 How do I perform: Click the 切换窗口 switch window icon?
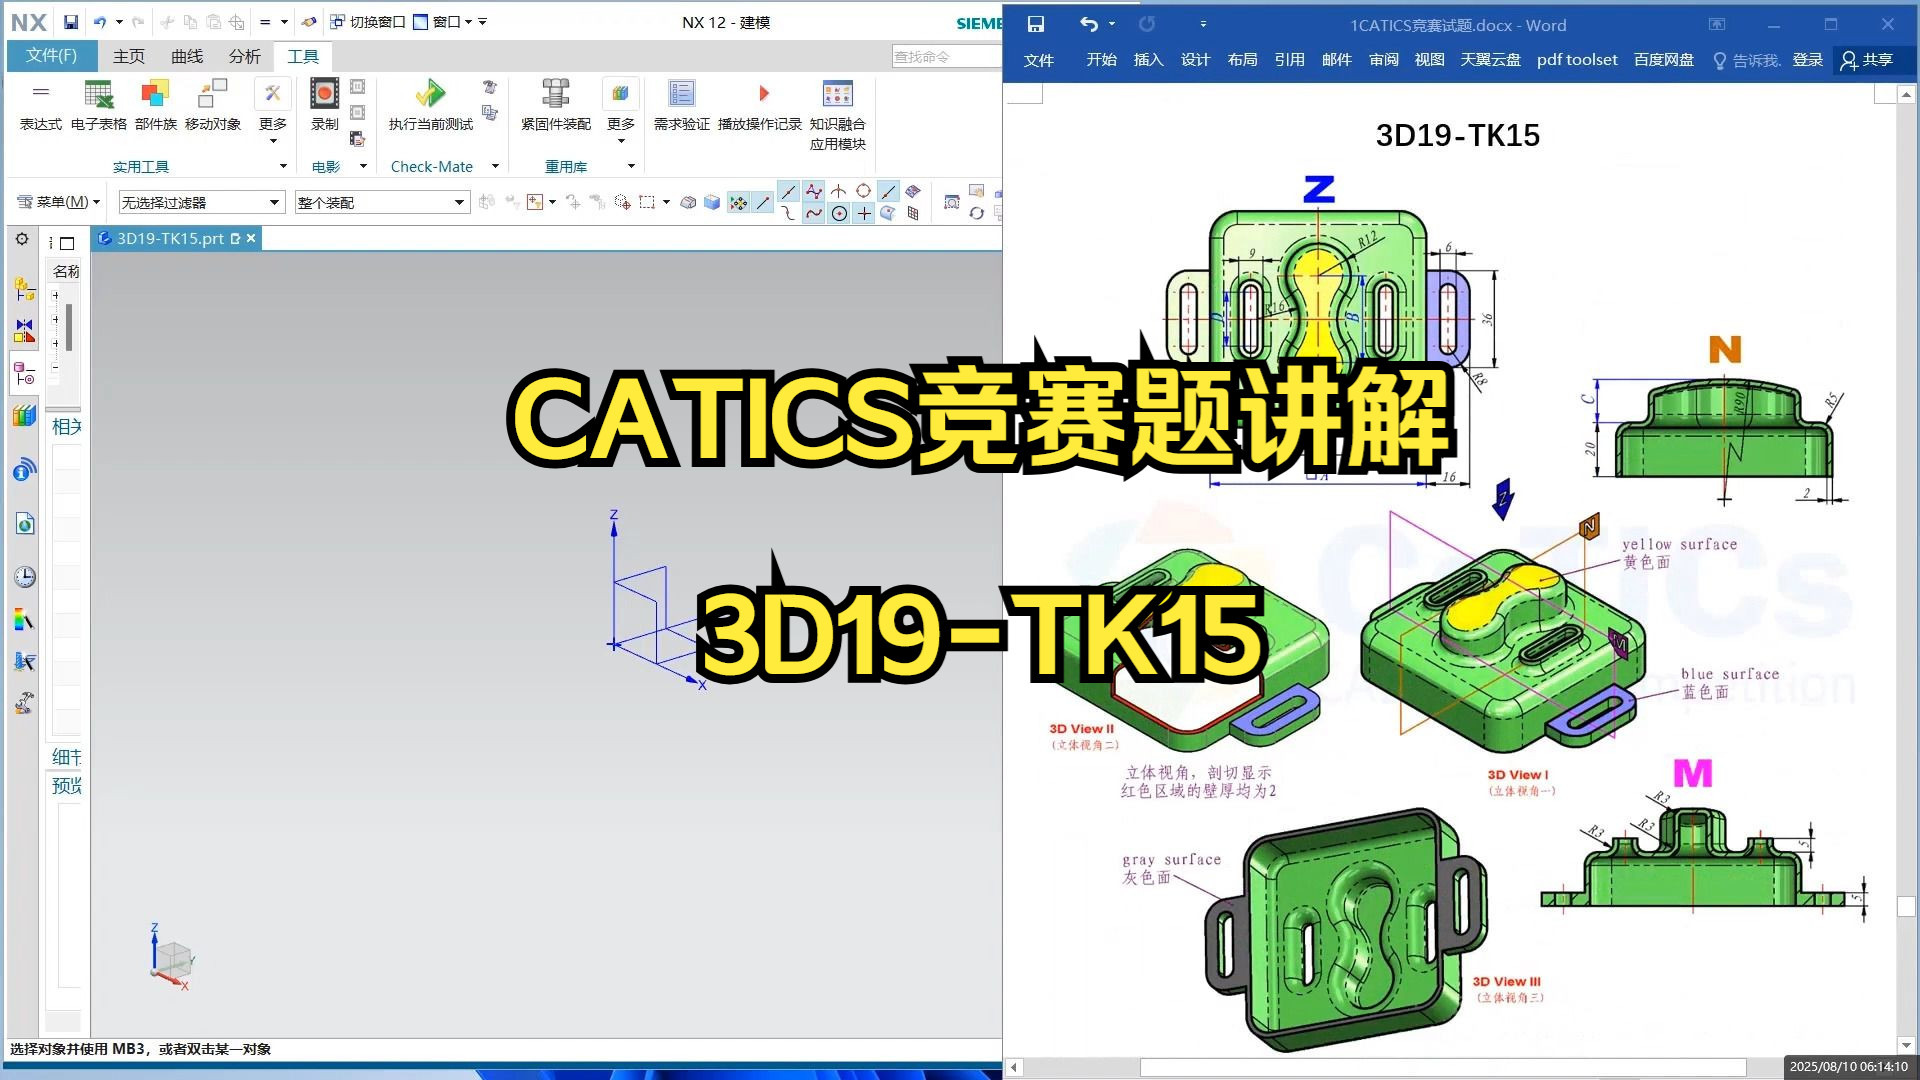(368, 22)
